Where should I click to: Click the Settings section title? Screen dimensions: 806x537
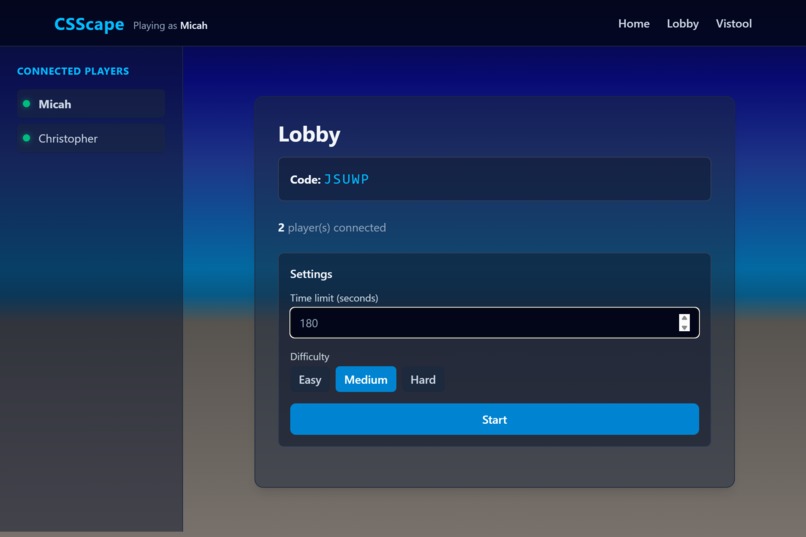pos(311,274)
